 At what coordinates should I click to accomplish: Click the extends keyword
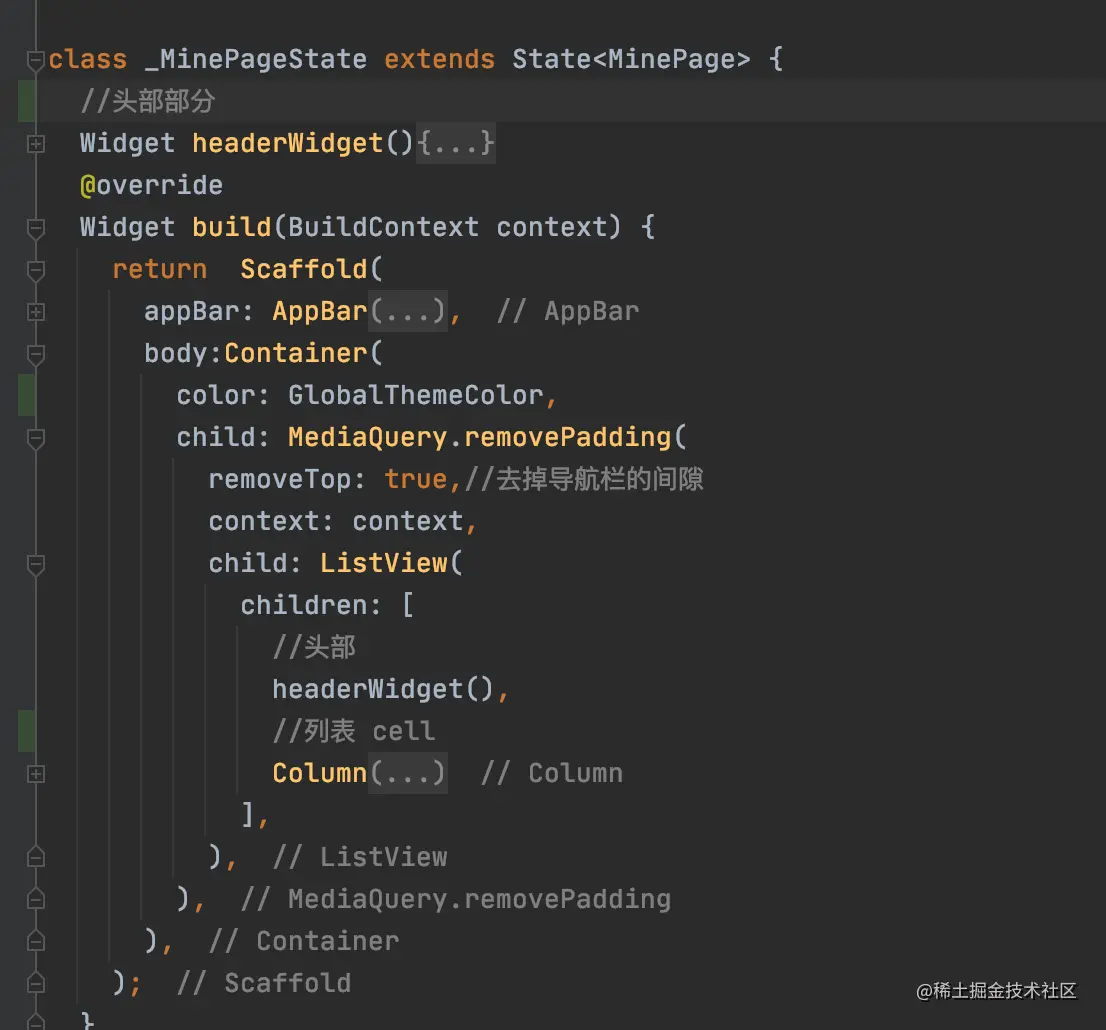point(439,59)
